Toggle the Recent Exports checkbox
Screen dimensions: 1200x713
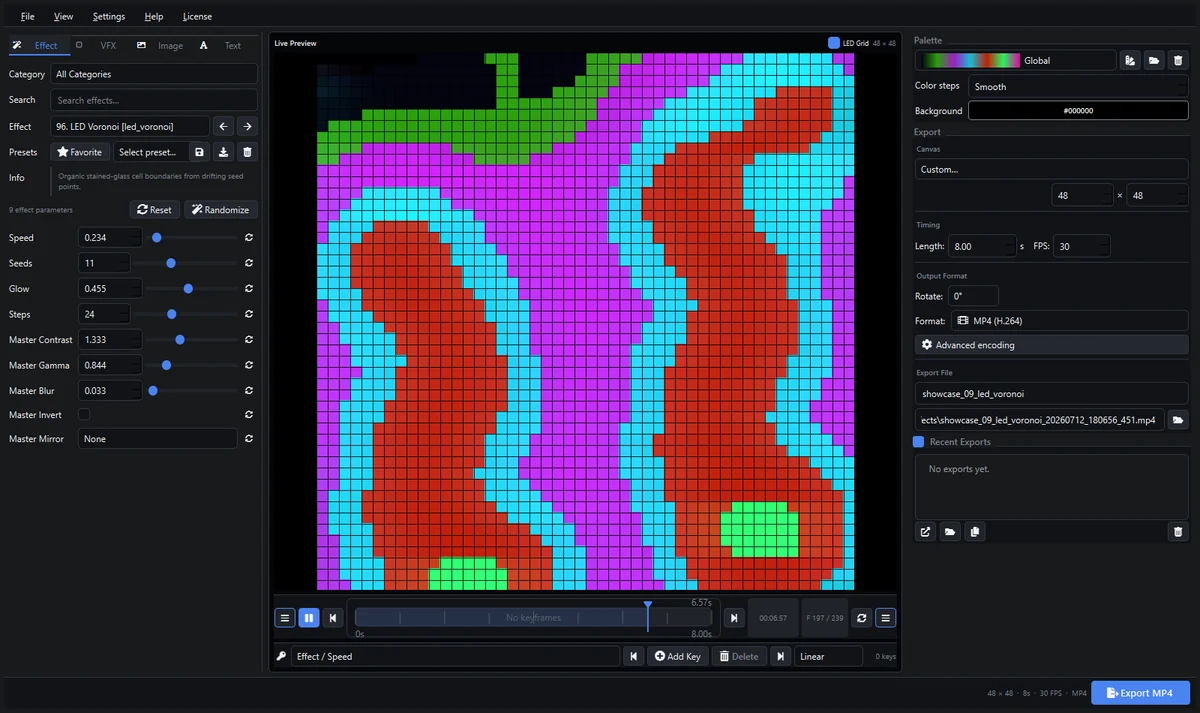919,442
